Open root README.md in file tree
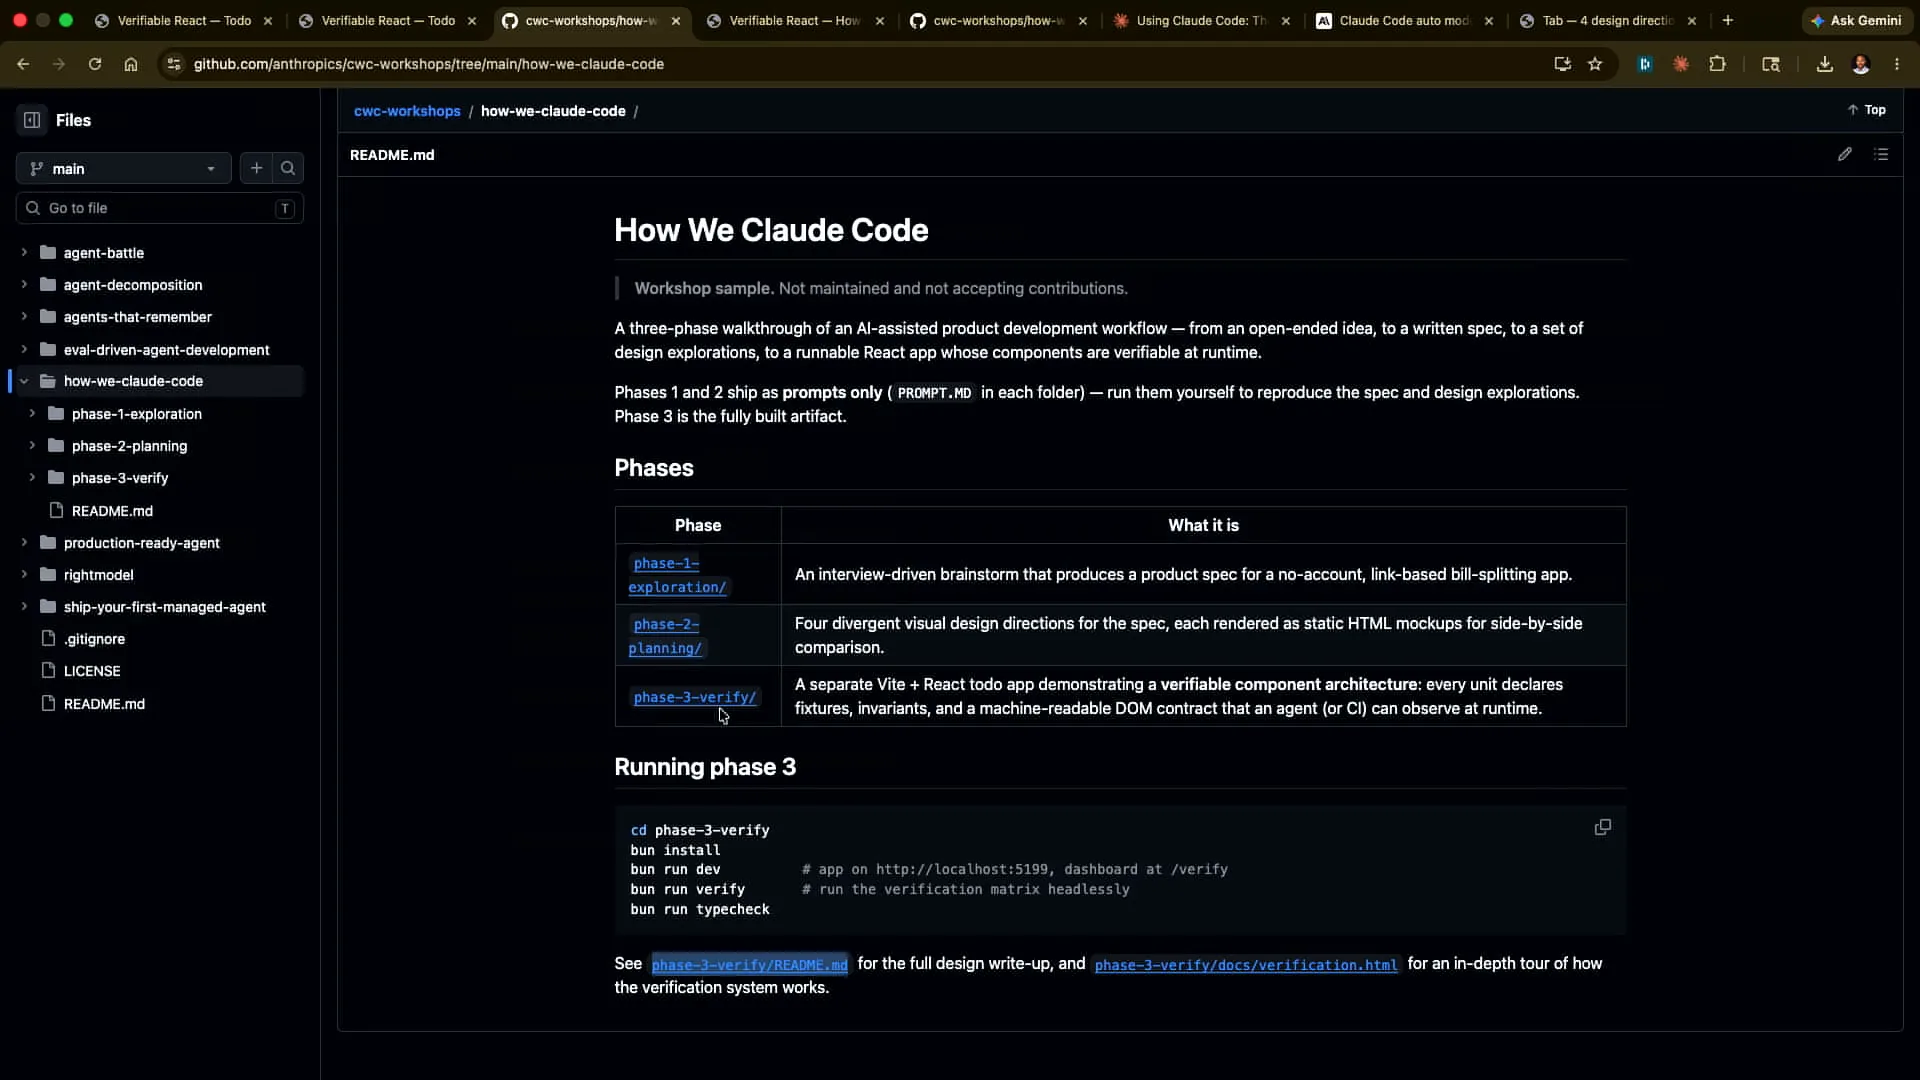1920x1080 pixels. point(104,704)
